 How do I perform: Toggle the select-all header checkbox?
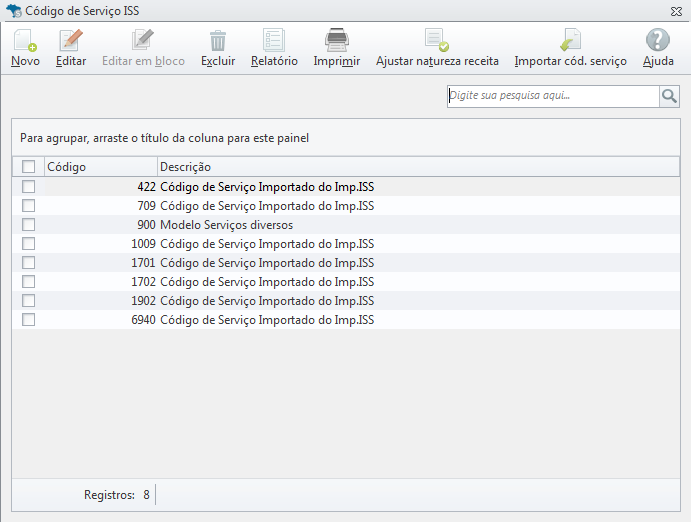pyautogui.click(x=29, y=167)
